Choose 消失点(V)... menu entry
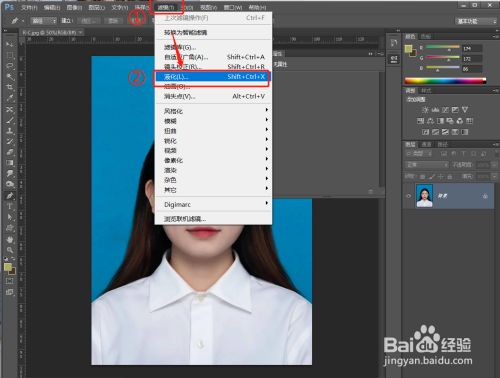 click(x=213, y=96)
